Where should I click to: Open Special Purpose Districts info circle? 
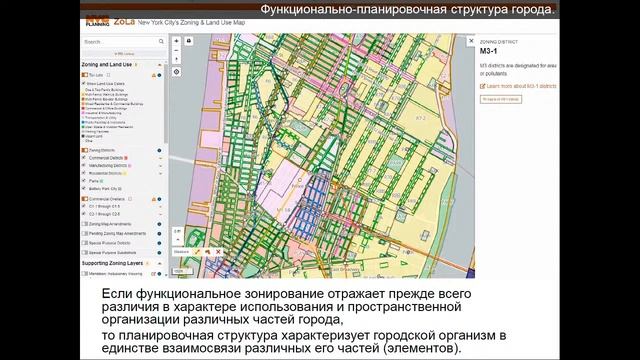coord(159,243)
